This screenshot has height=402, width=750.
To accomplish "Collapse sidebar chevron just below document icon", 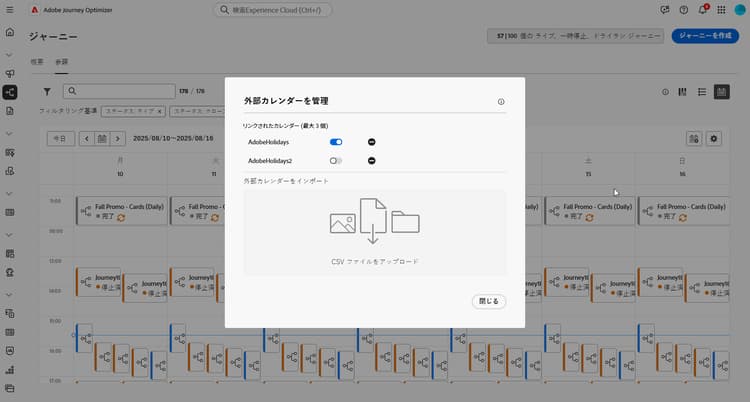I will click(10, 134).
